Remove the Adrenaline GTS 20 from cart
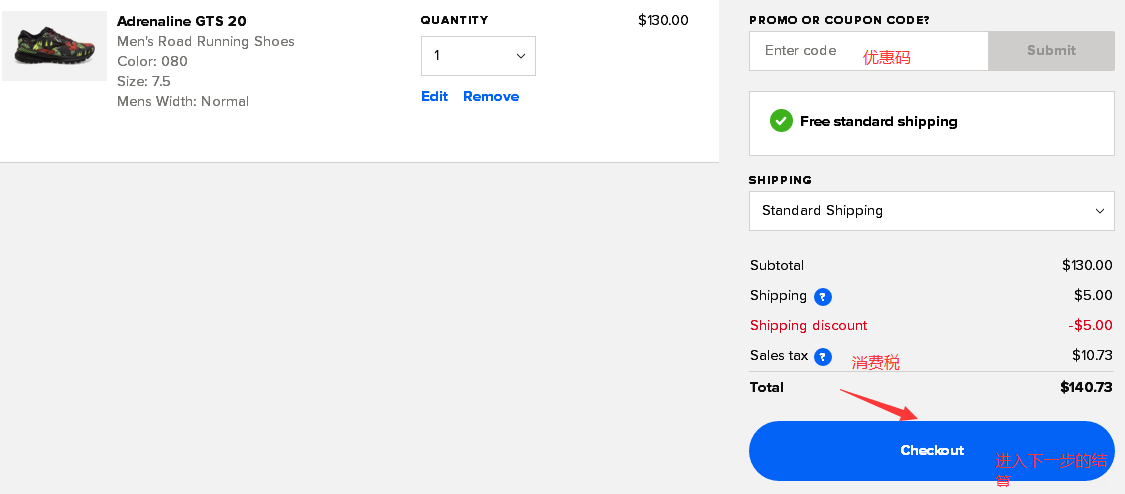This screenshot has height=494, width=1125. pos(491,96)
